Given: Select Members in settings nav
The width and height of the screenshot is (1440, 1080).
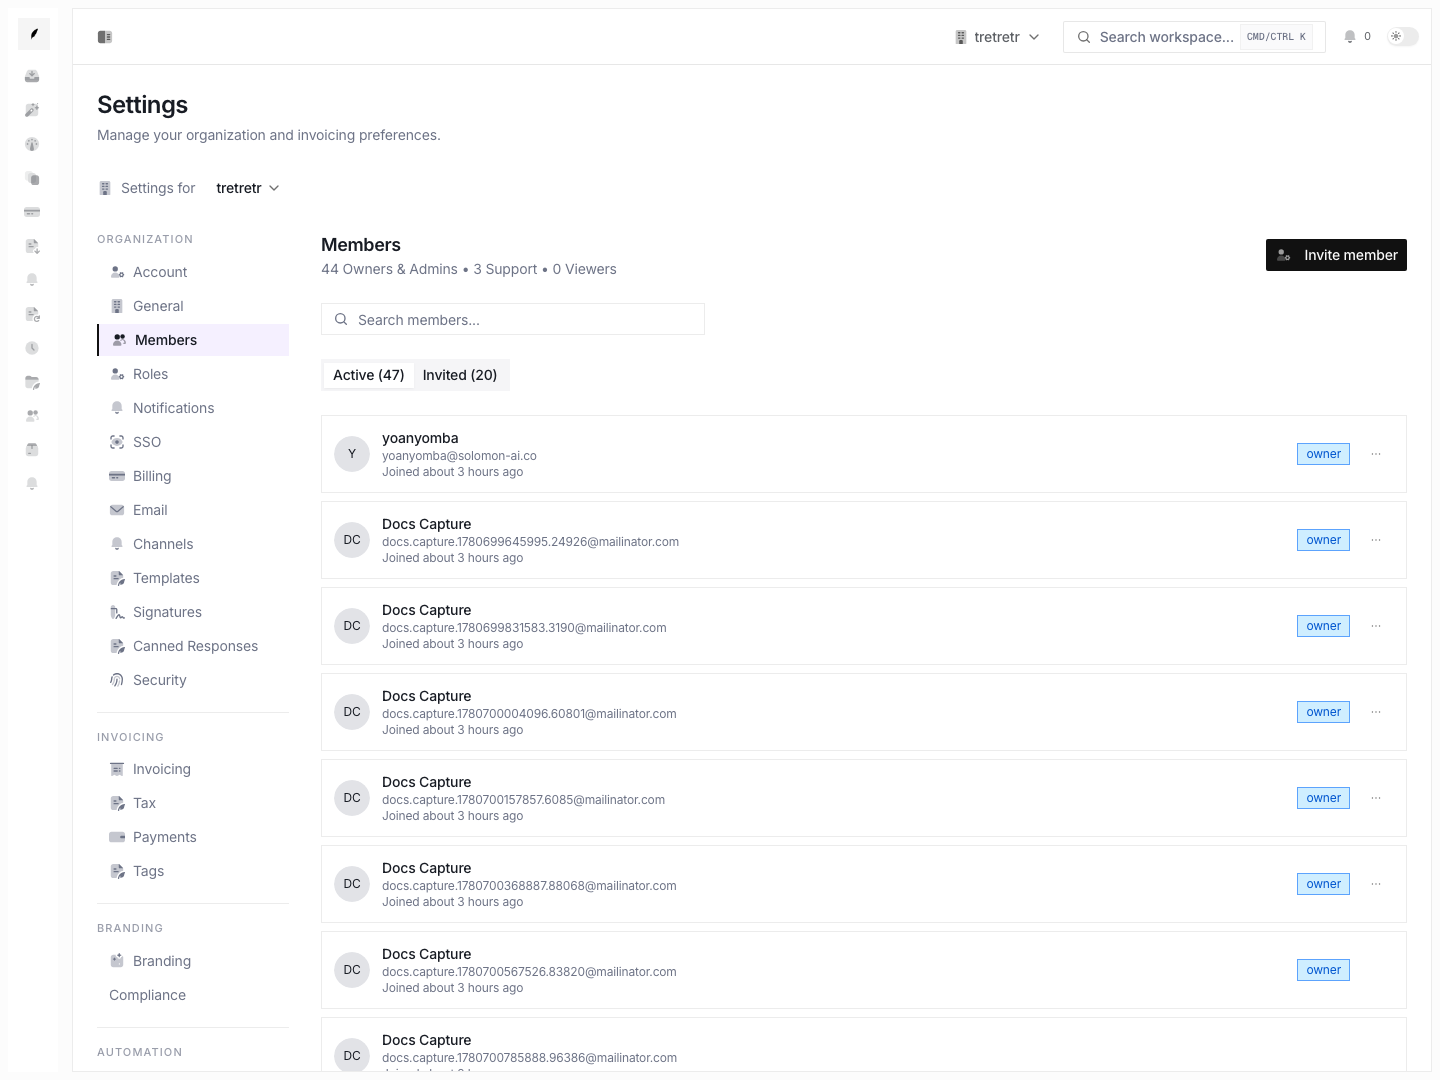Looking at the screenshot, I should 193,340.
